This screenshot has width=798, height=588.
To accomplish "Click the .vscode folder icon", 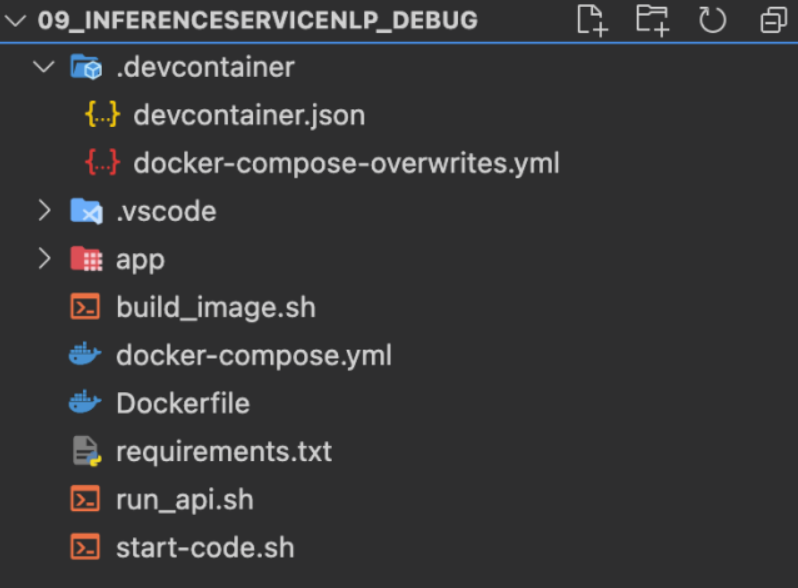I will coord(86,211).
